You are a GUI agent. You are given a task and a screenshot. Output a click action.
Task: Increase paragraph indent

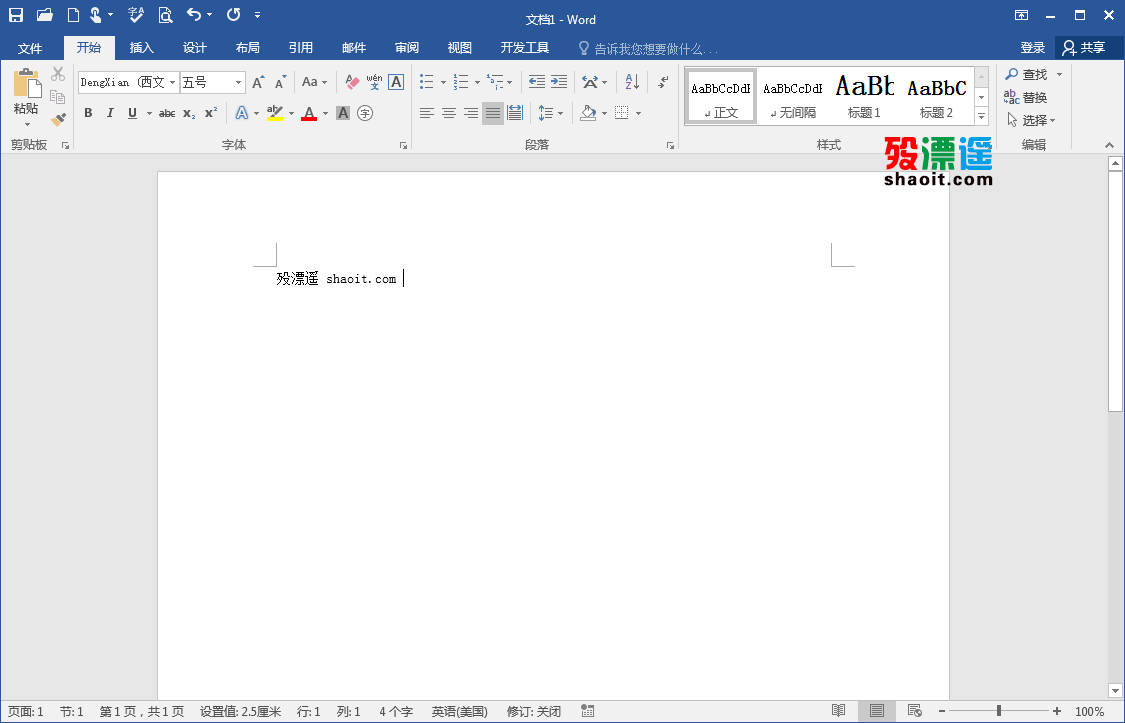click(x=559, y=82)
